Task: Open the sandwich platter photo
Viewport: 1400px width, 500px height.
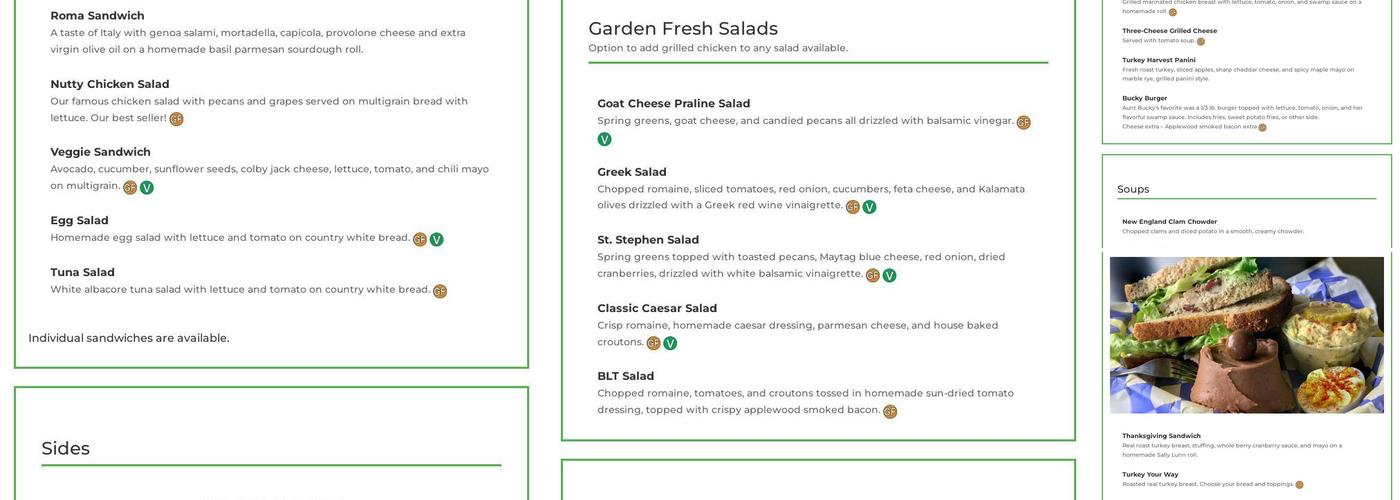Action: click(x=1246, y=335)
